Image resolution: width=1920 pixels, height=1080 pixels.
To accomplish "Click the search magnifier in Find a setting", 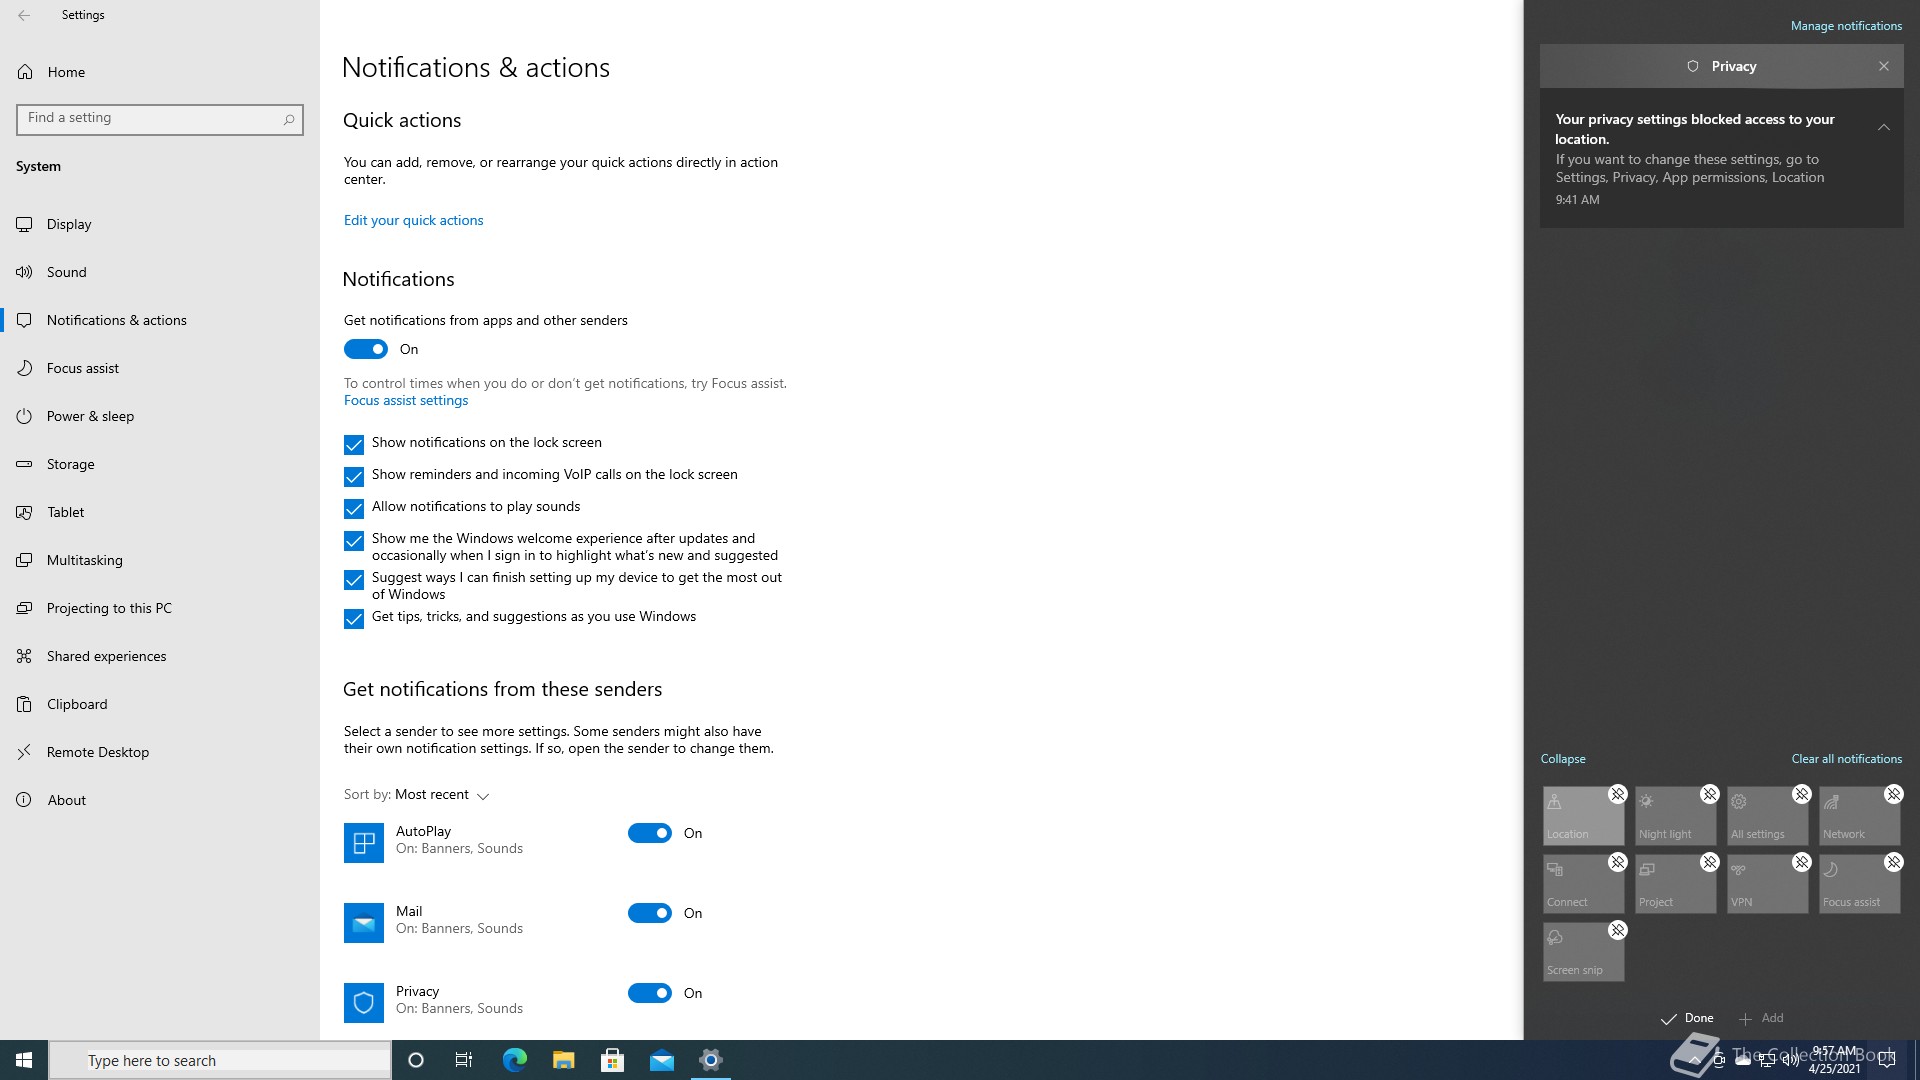I will [289, 119].
